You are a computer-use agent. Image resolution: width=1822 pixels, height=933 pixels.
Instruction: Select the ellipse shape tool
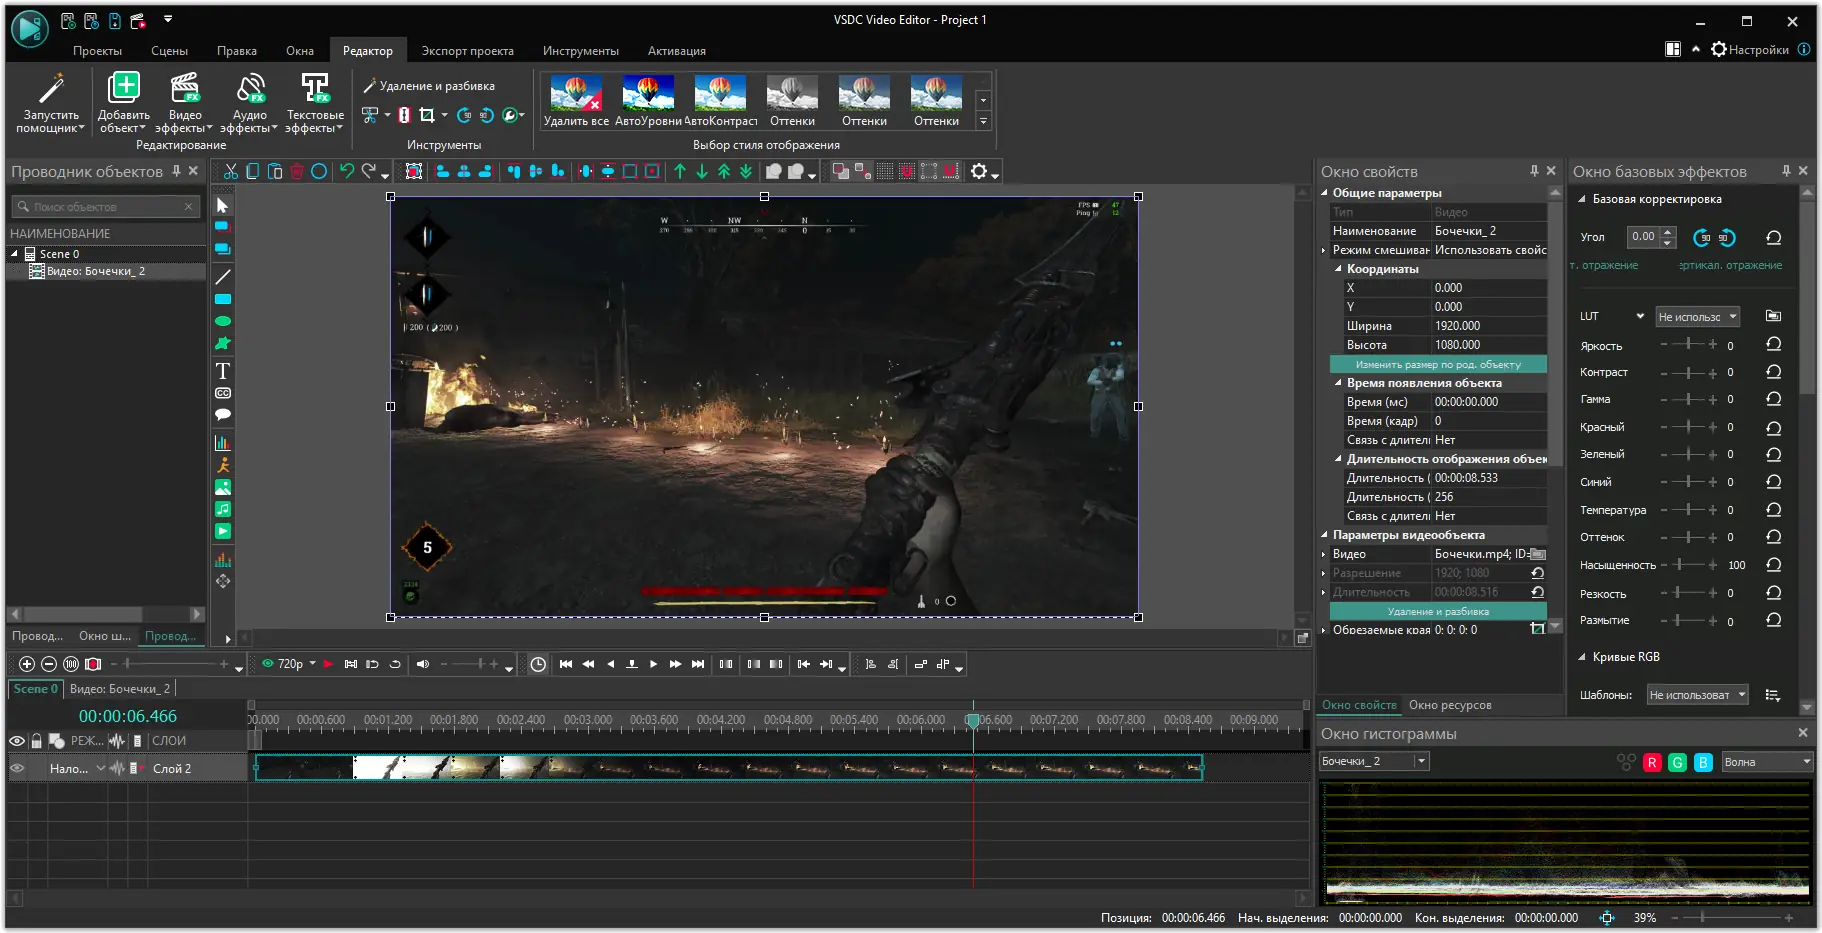[223, 321]
